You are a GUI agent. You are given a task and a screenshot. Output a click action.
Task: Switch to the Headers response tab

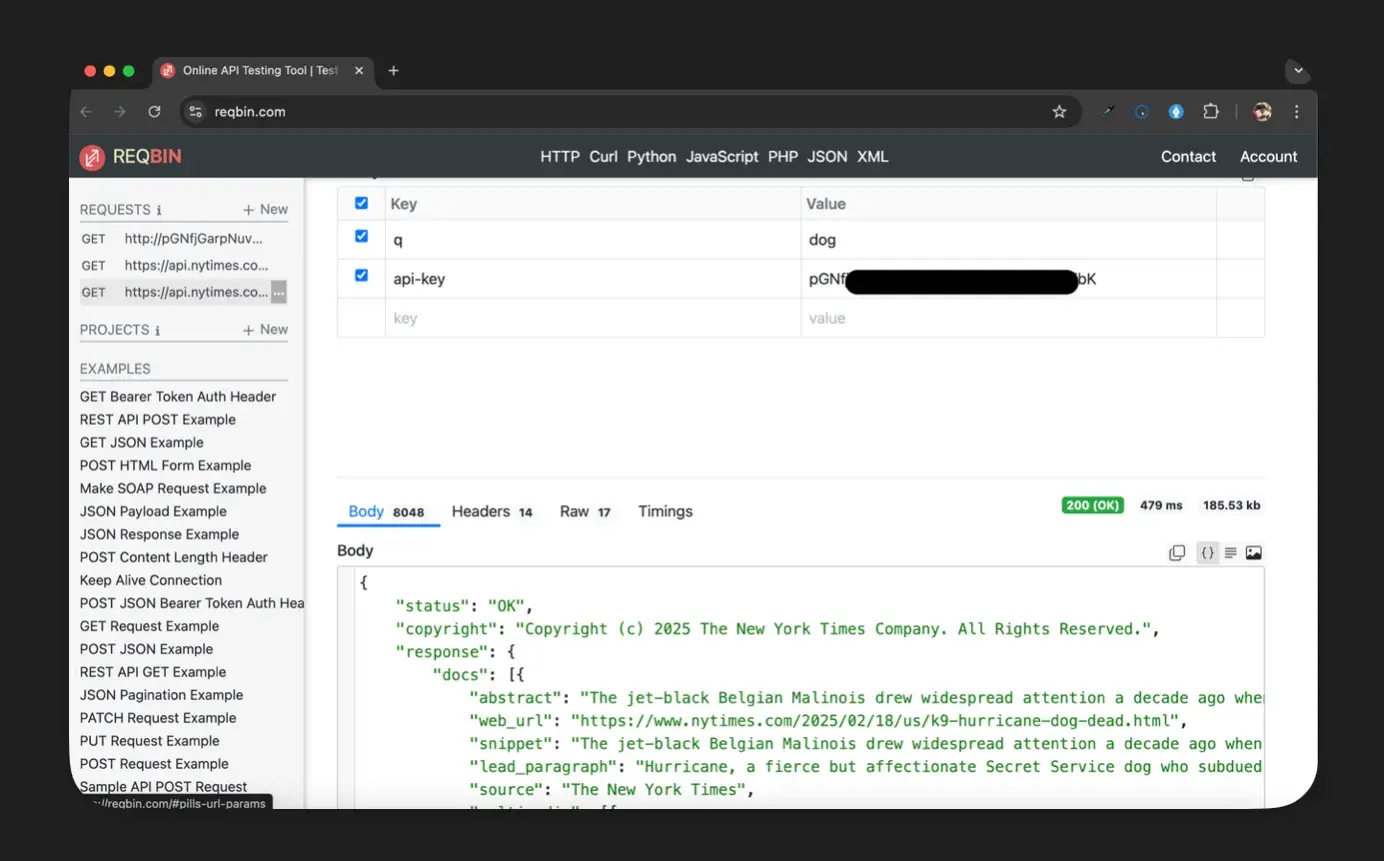tap(492, 512)
